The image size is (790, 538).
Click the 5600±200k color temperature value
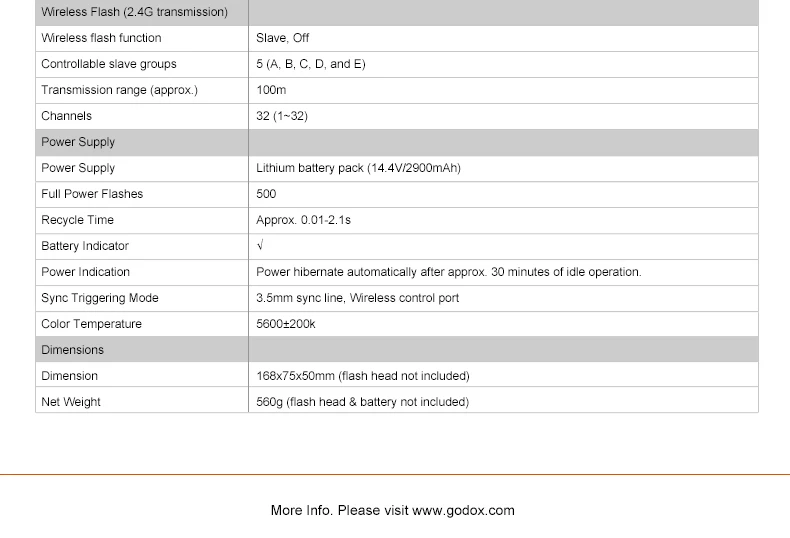286,324
